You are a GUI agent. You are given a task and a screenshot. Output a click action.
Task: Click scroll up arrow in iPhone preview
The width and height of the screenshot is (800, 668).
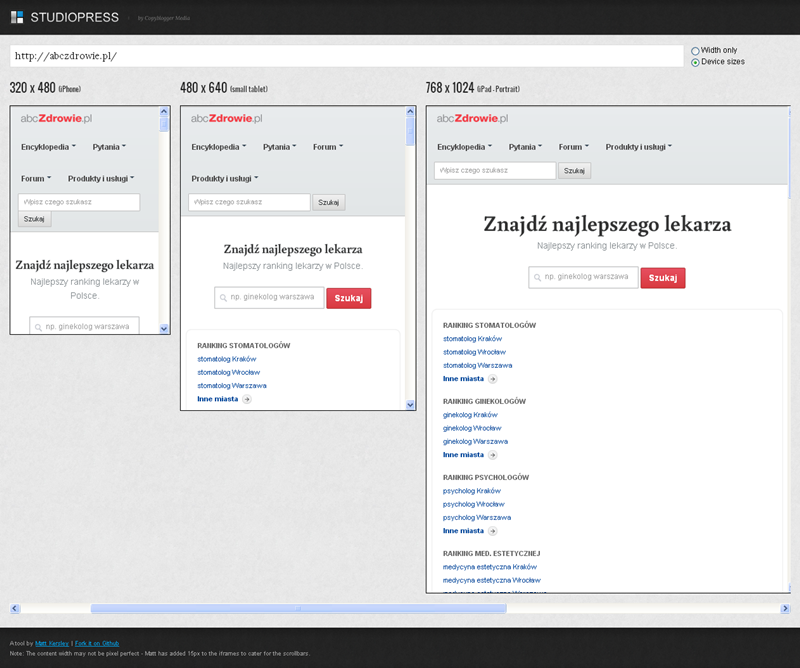click(164, 111)
